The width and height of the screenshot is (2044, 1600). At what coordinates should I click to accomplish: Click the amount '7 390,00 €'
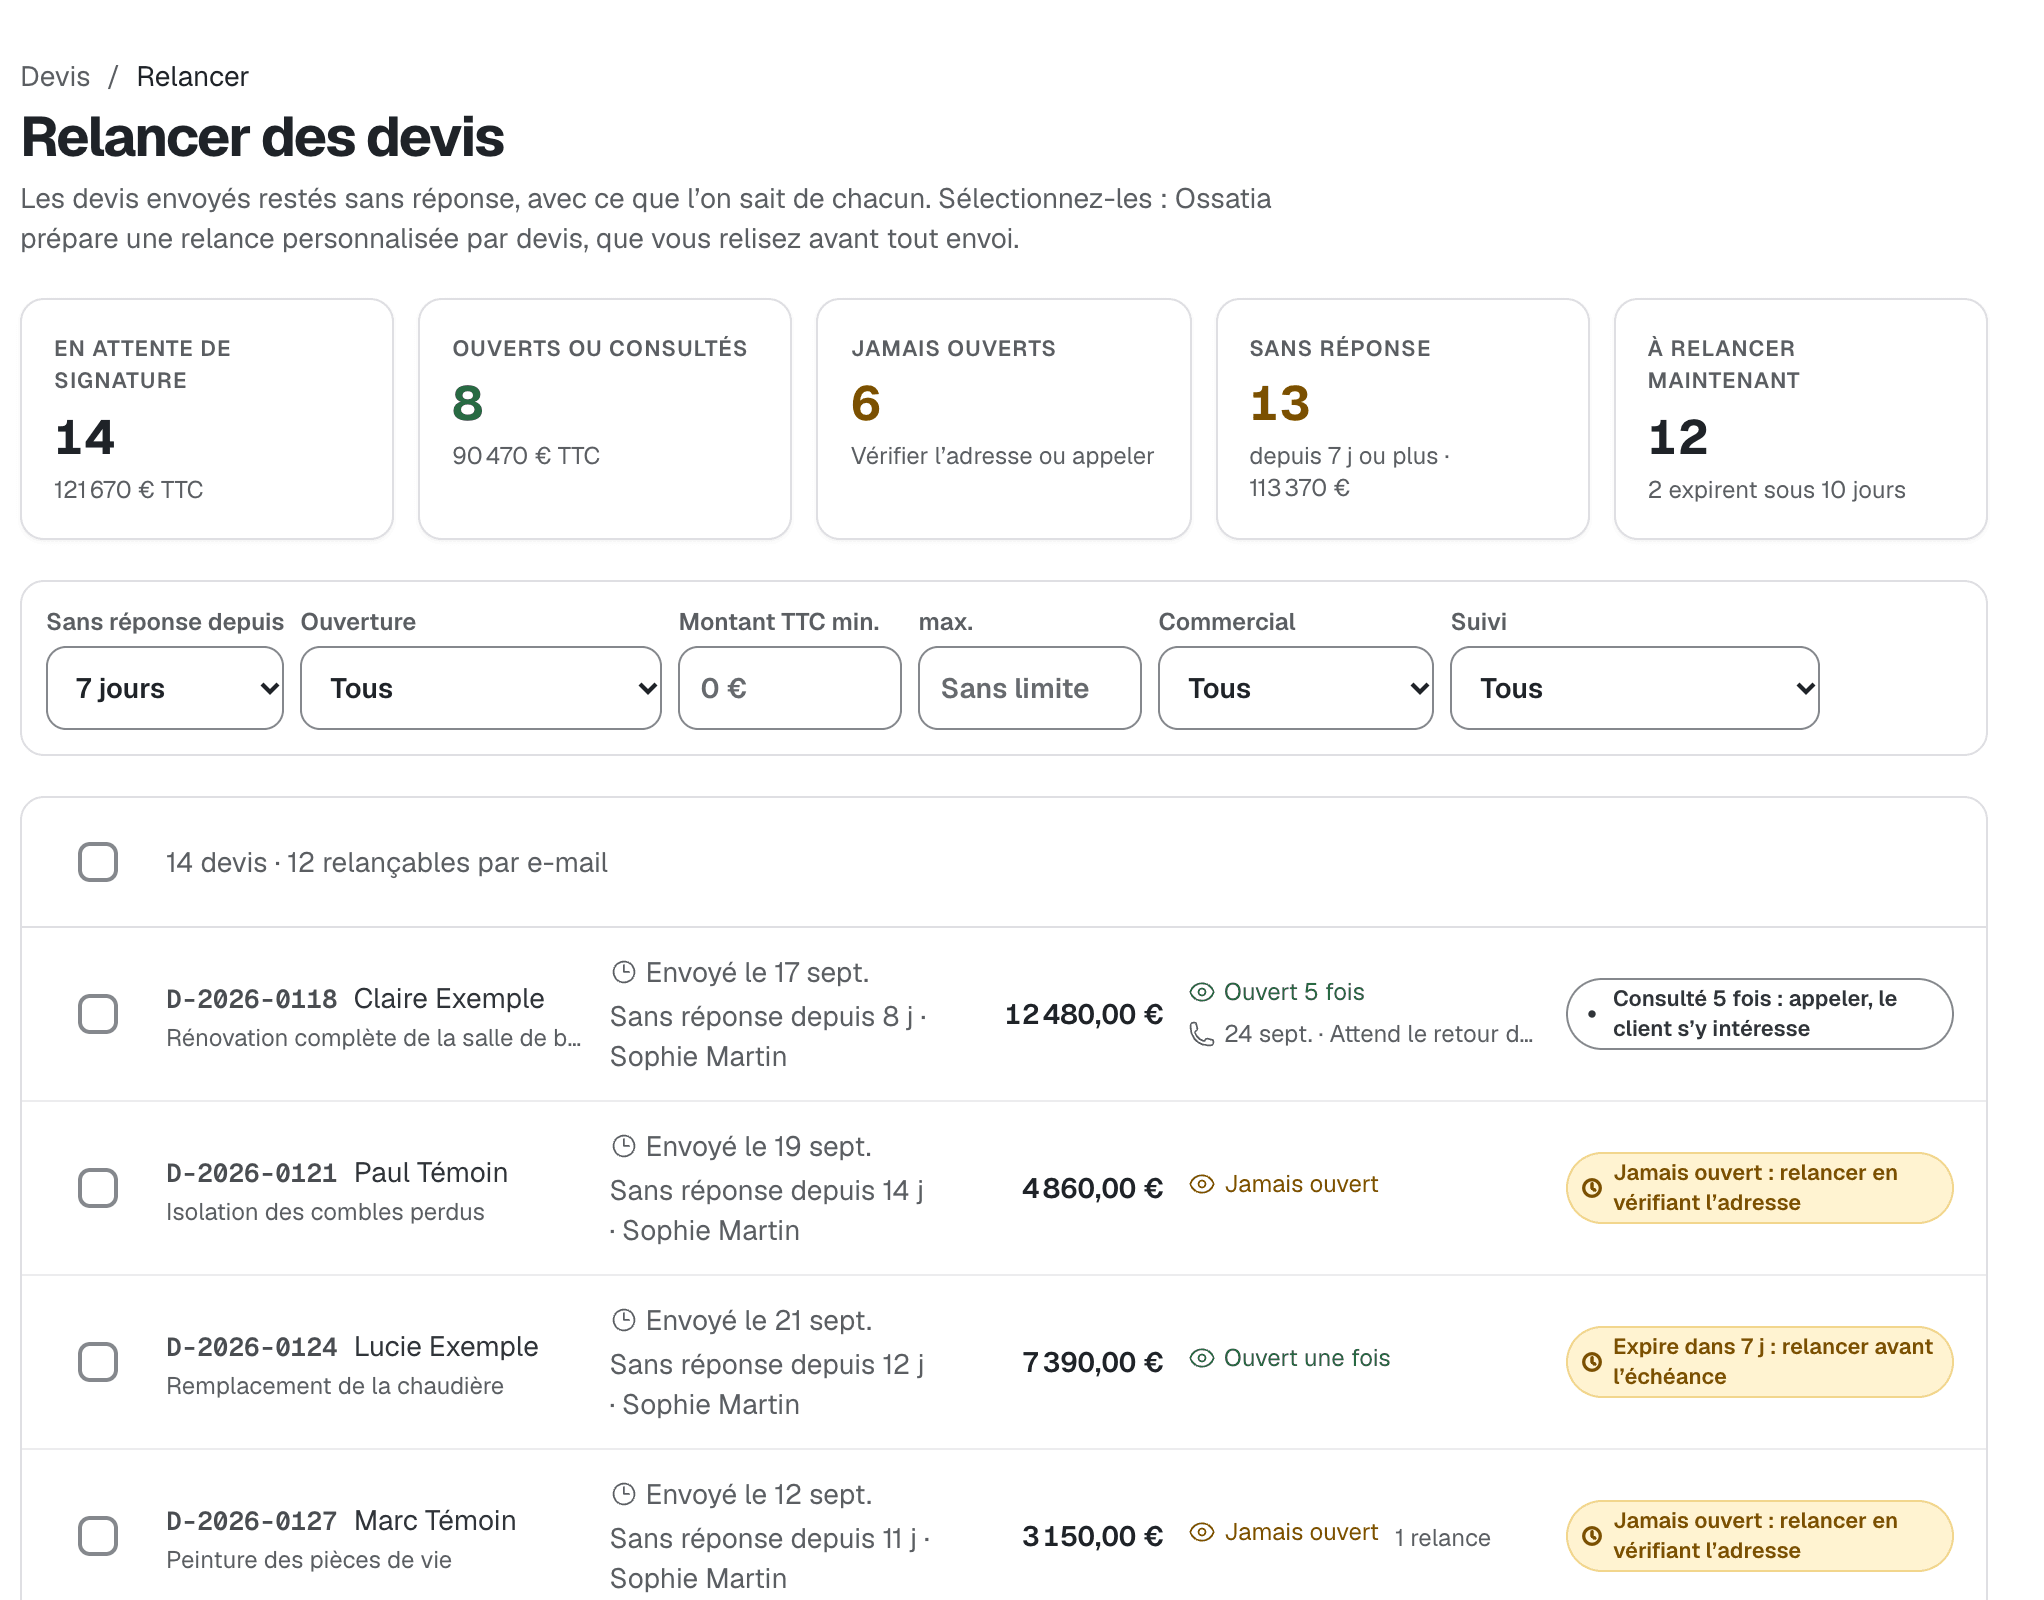click(1093, 1362)
